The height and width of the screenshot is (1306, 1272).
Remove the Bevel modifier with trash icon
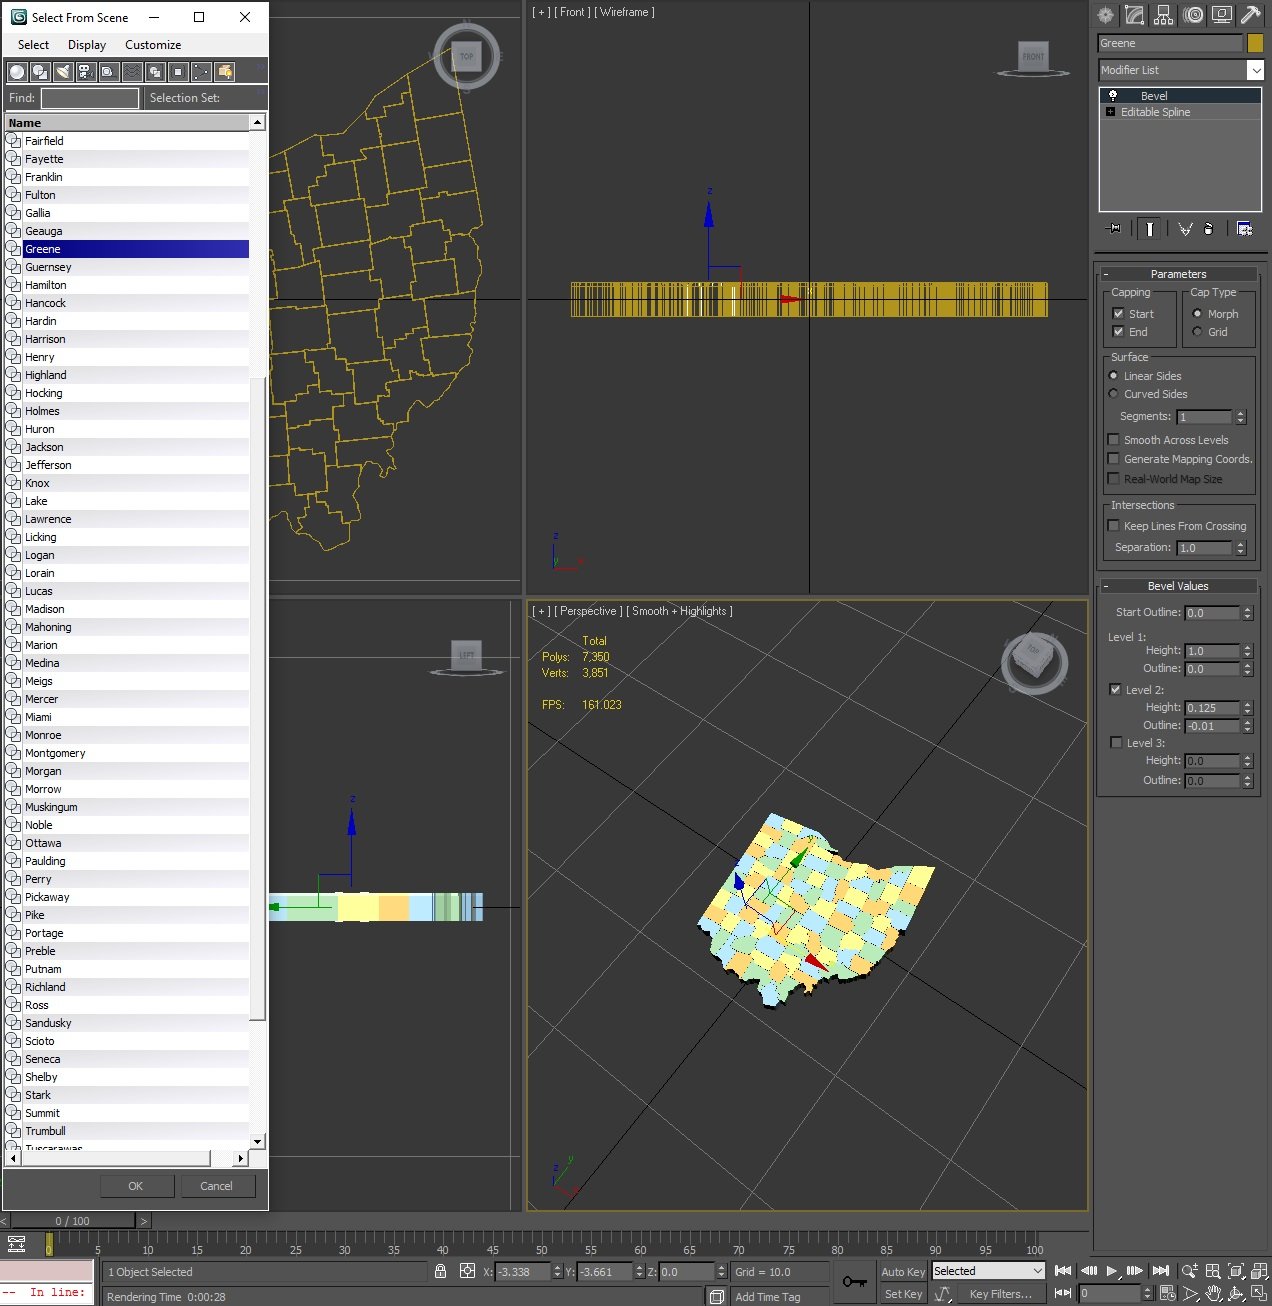1209,230
